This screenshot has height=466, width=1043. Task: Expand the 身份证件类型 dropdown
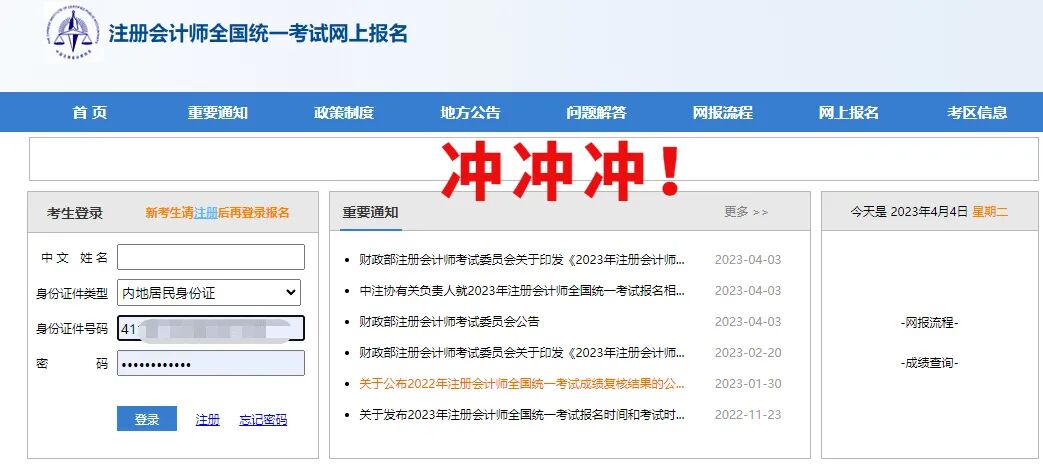click(209, 292)
